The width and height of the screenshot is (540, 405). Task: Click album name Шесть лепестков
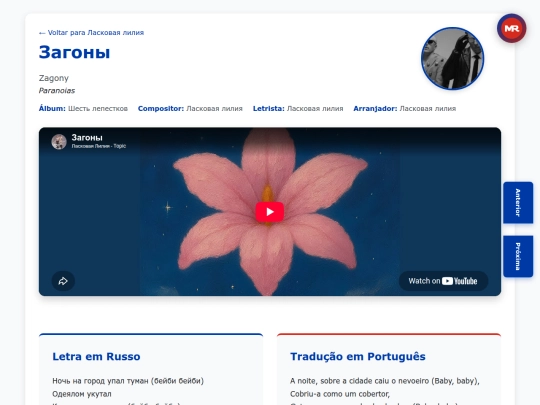[x=98, y=108]
